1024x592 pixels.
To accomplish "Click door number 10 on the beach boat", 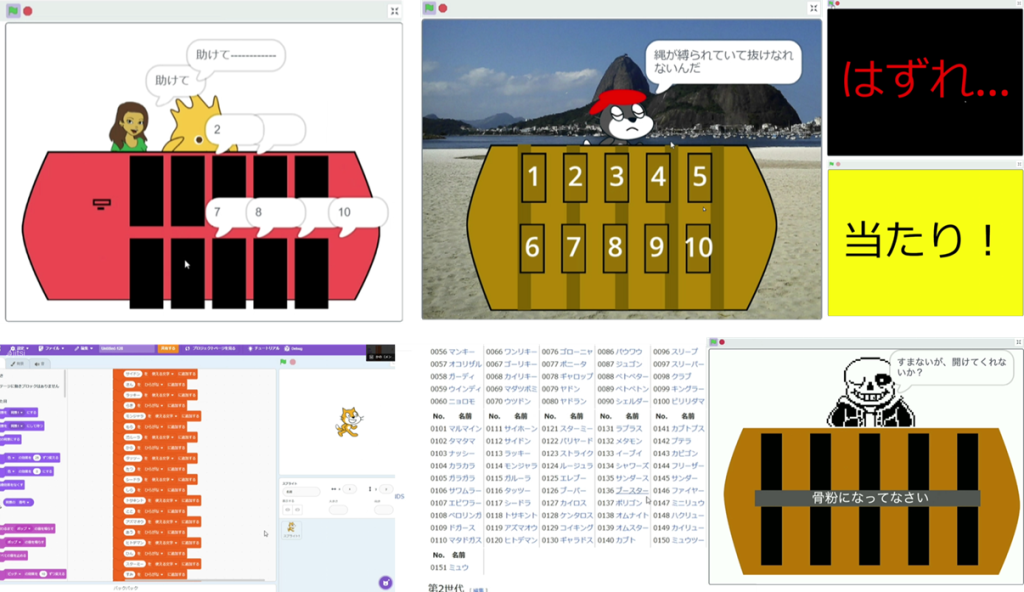I will pos(698,248).
